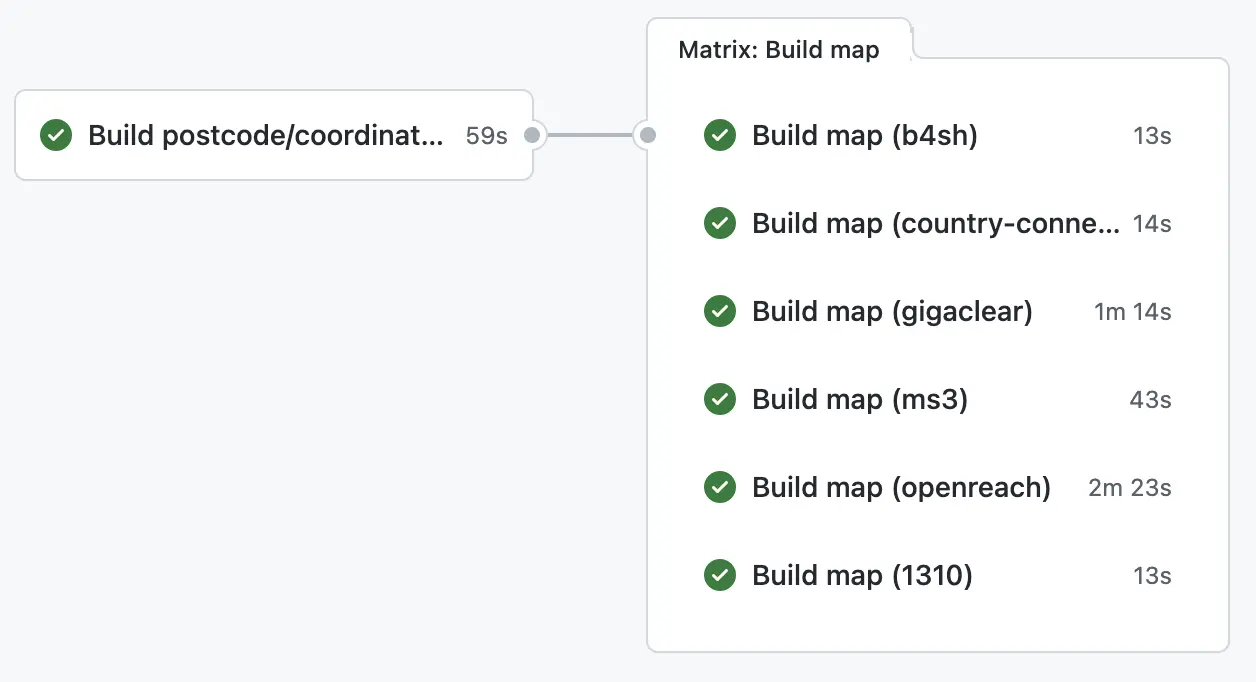Click the 59s duration on the postcode job
The width and height of the screenshot is (1256, 682).
486,136
